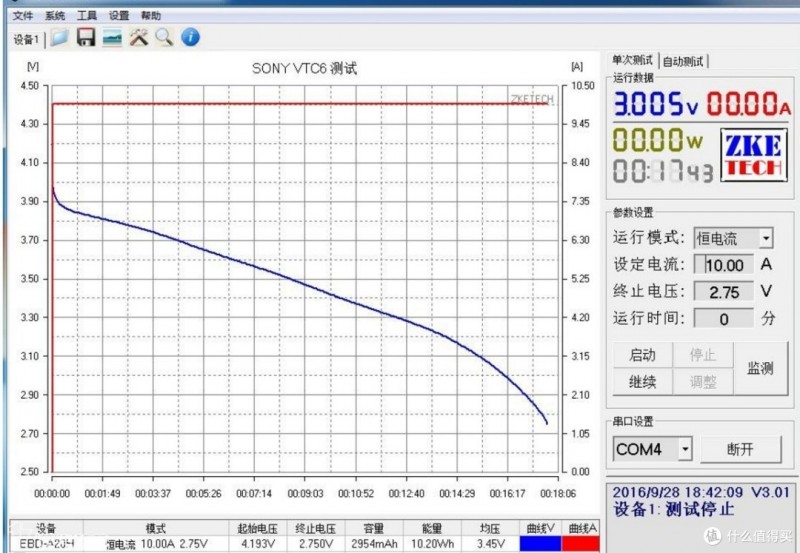
Task: Open the 文件 menu
Action: point(23,16)
